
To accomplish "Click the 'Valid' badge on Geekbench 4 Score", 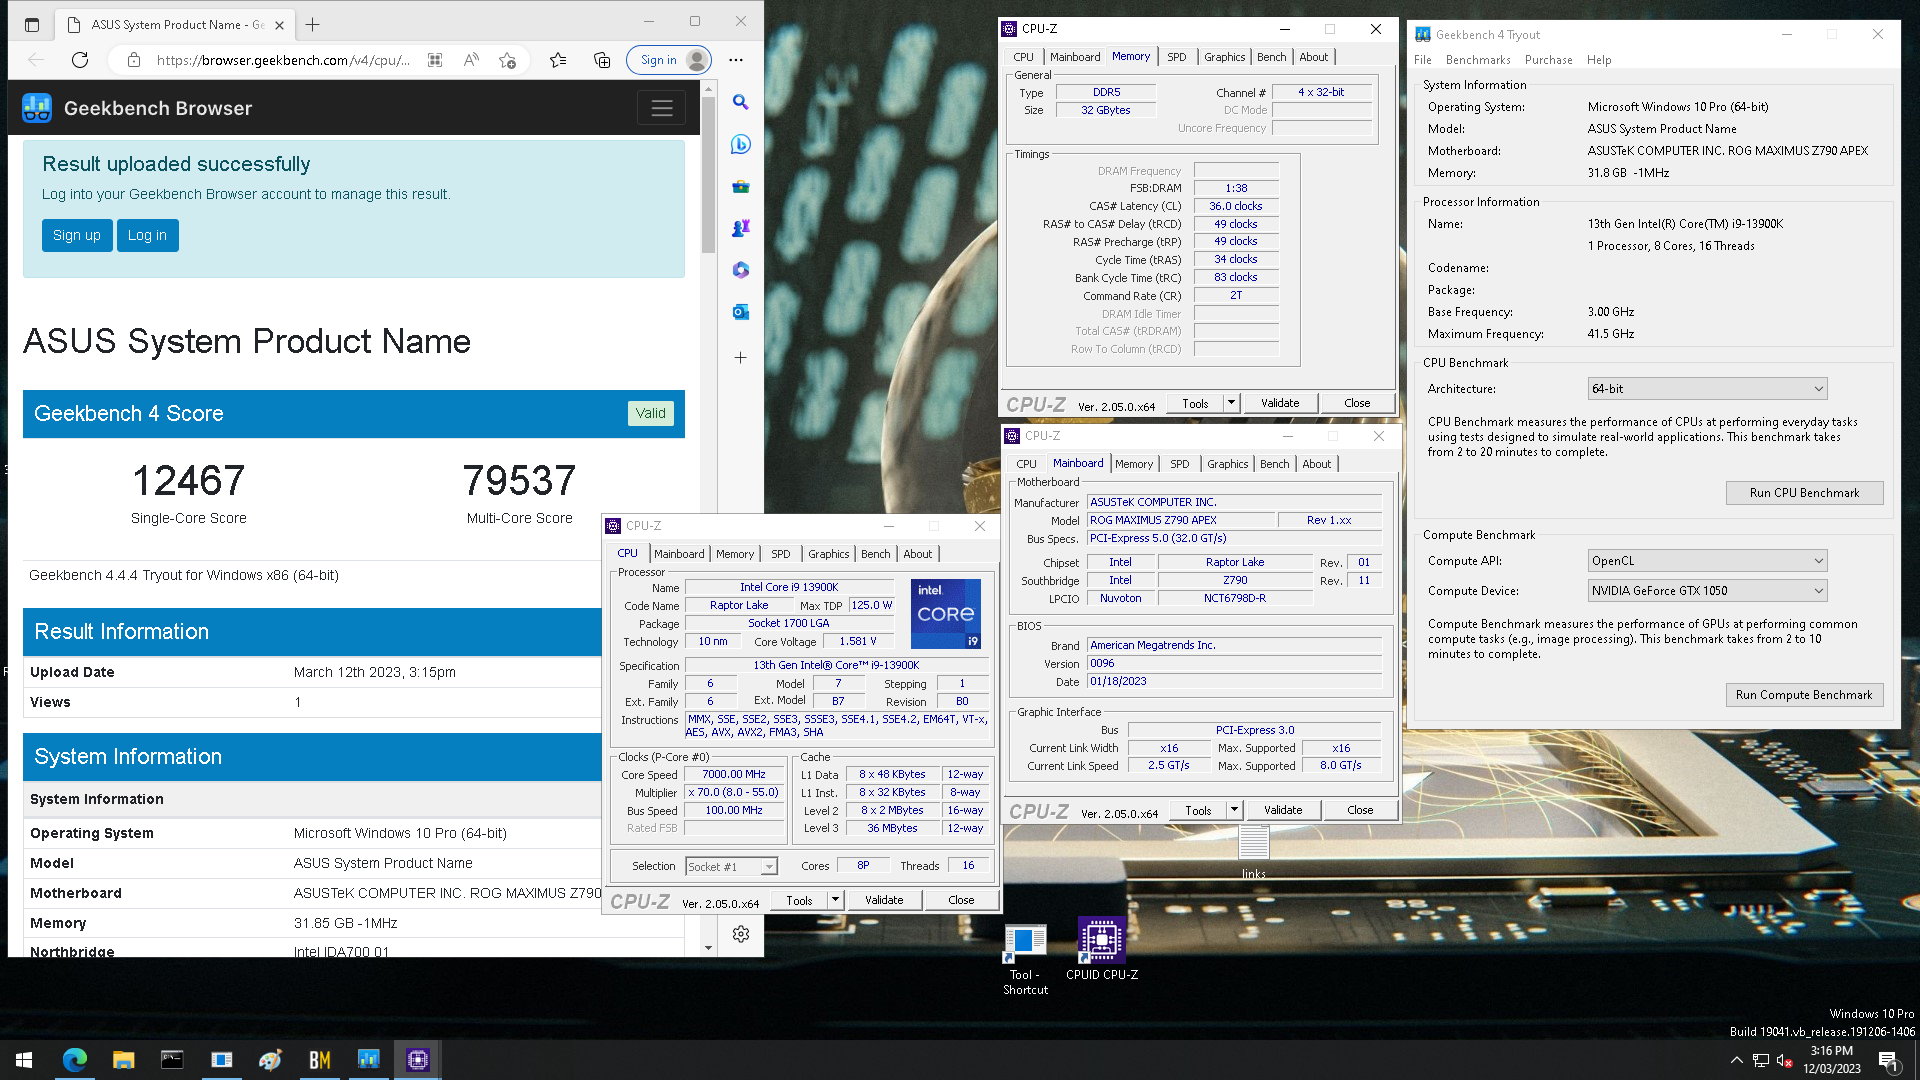I will [650, 413].
